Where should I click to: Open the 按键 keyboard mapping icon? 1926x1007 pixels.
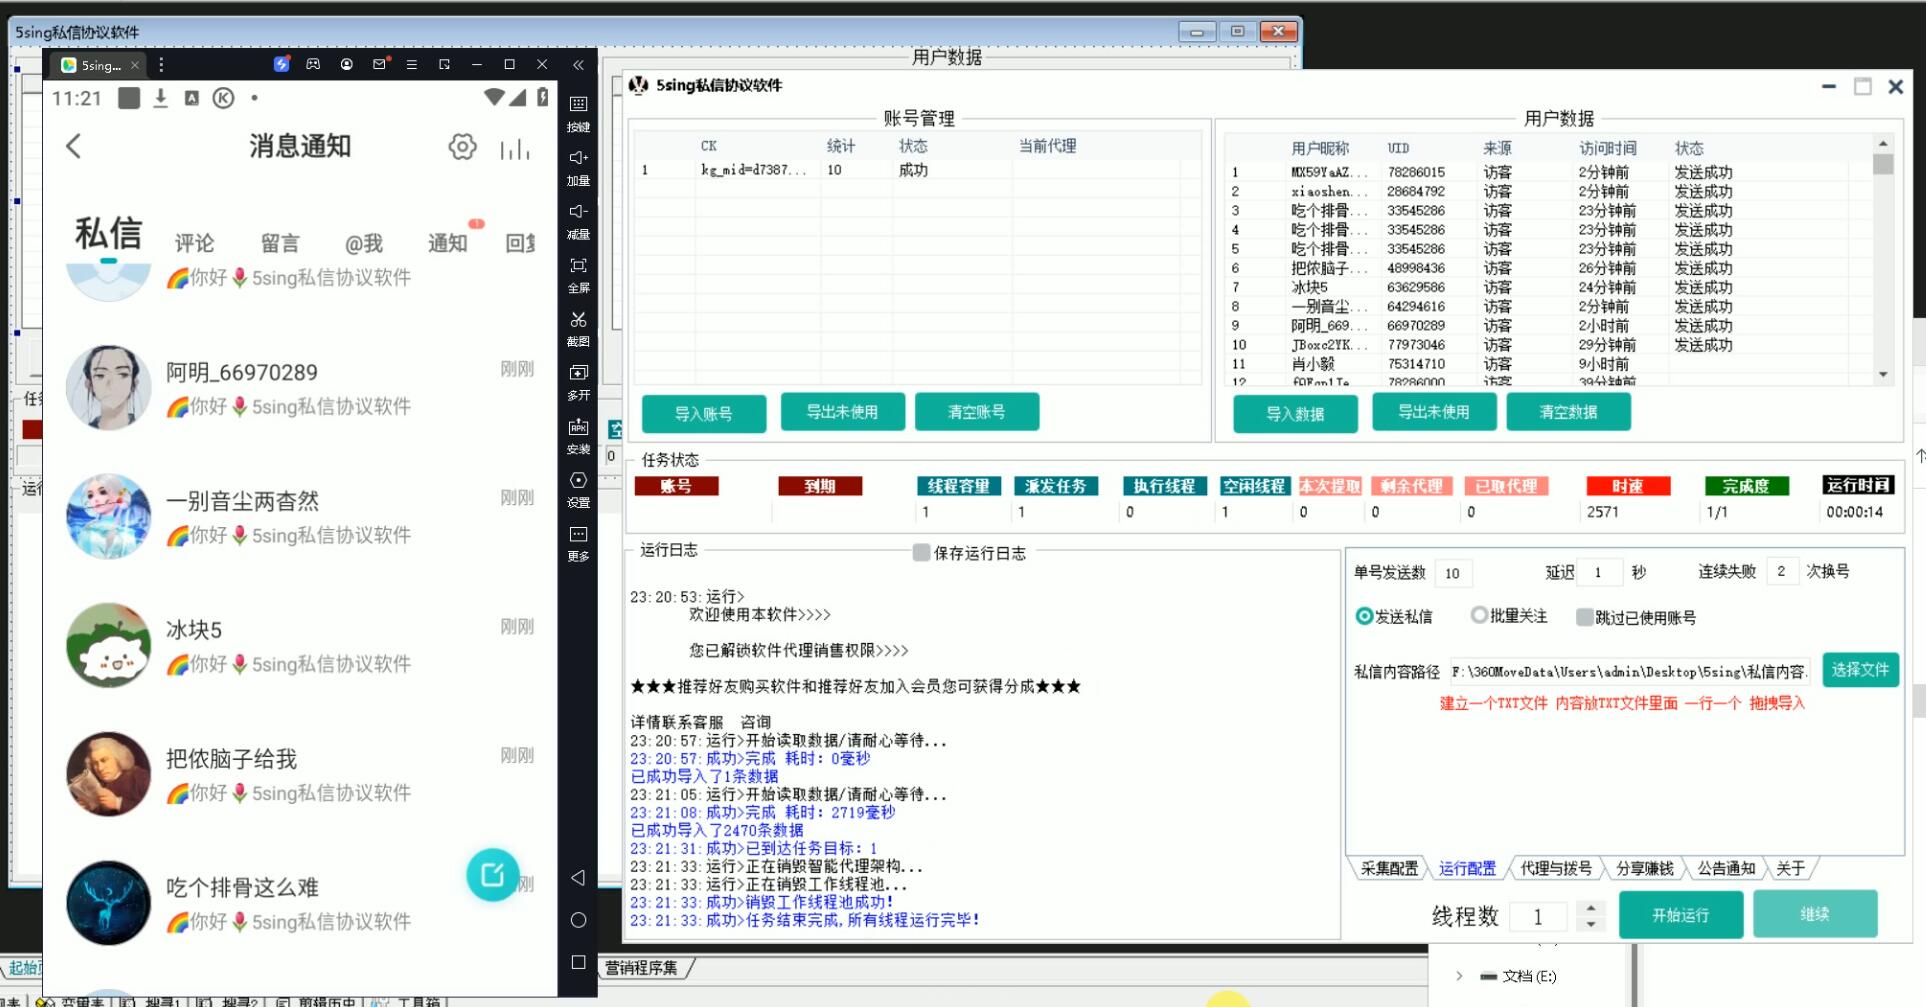tap(578, 105)
